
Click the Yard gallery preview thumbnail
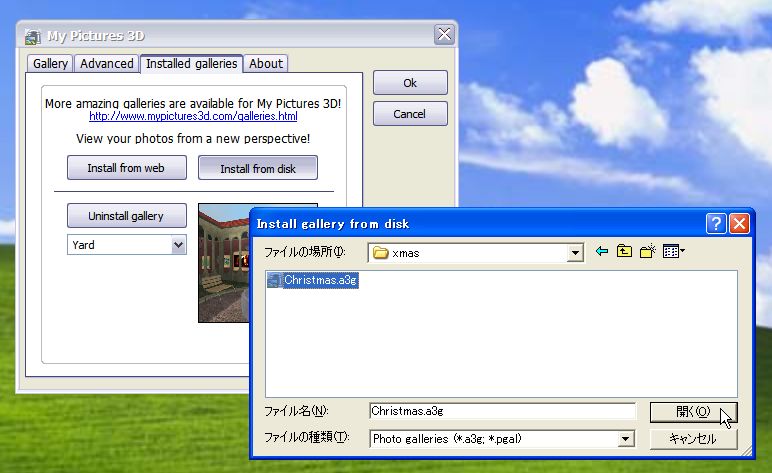click(224, 263)
